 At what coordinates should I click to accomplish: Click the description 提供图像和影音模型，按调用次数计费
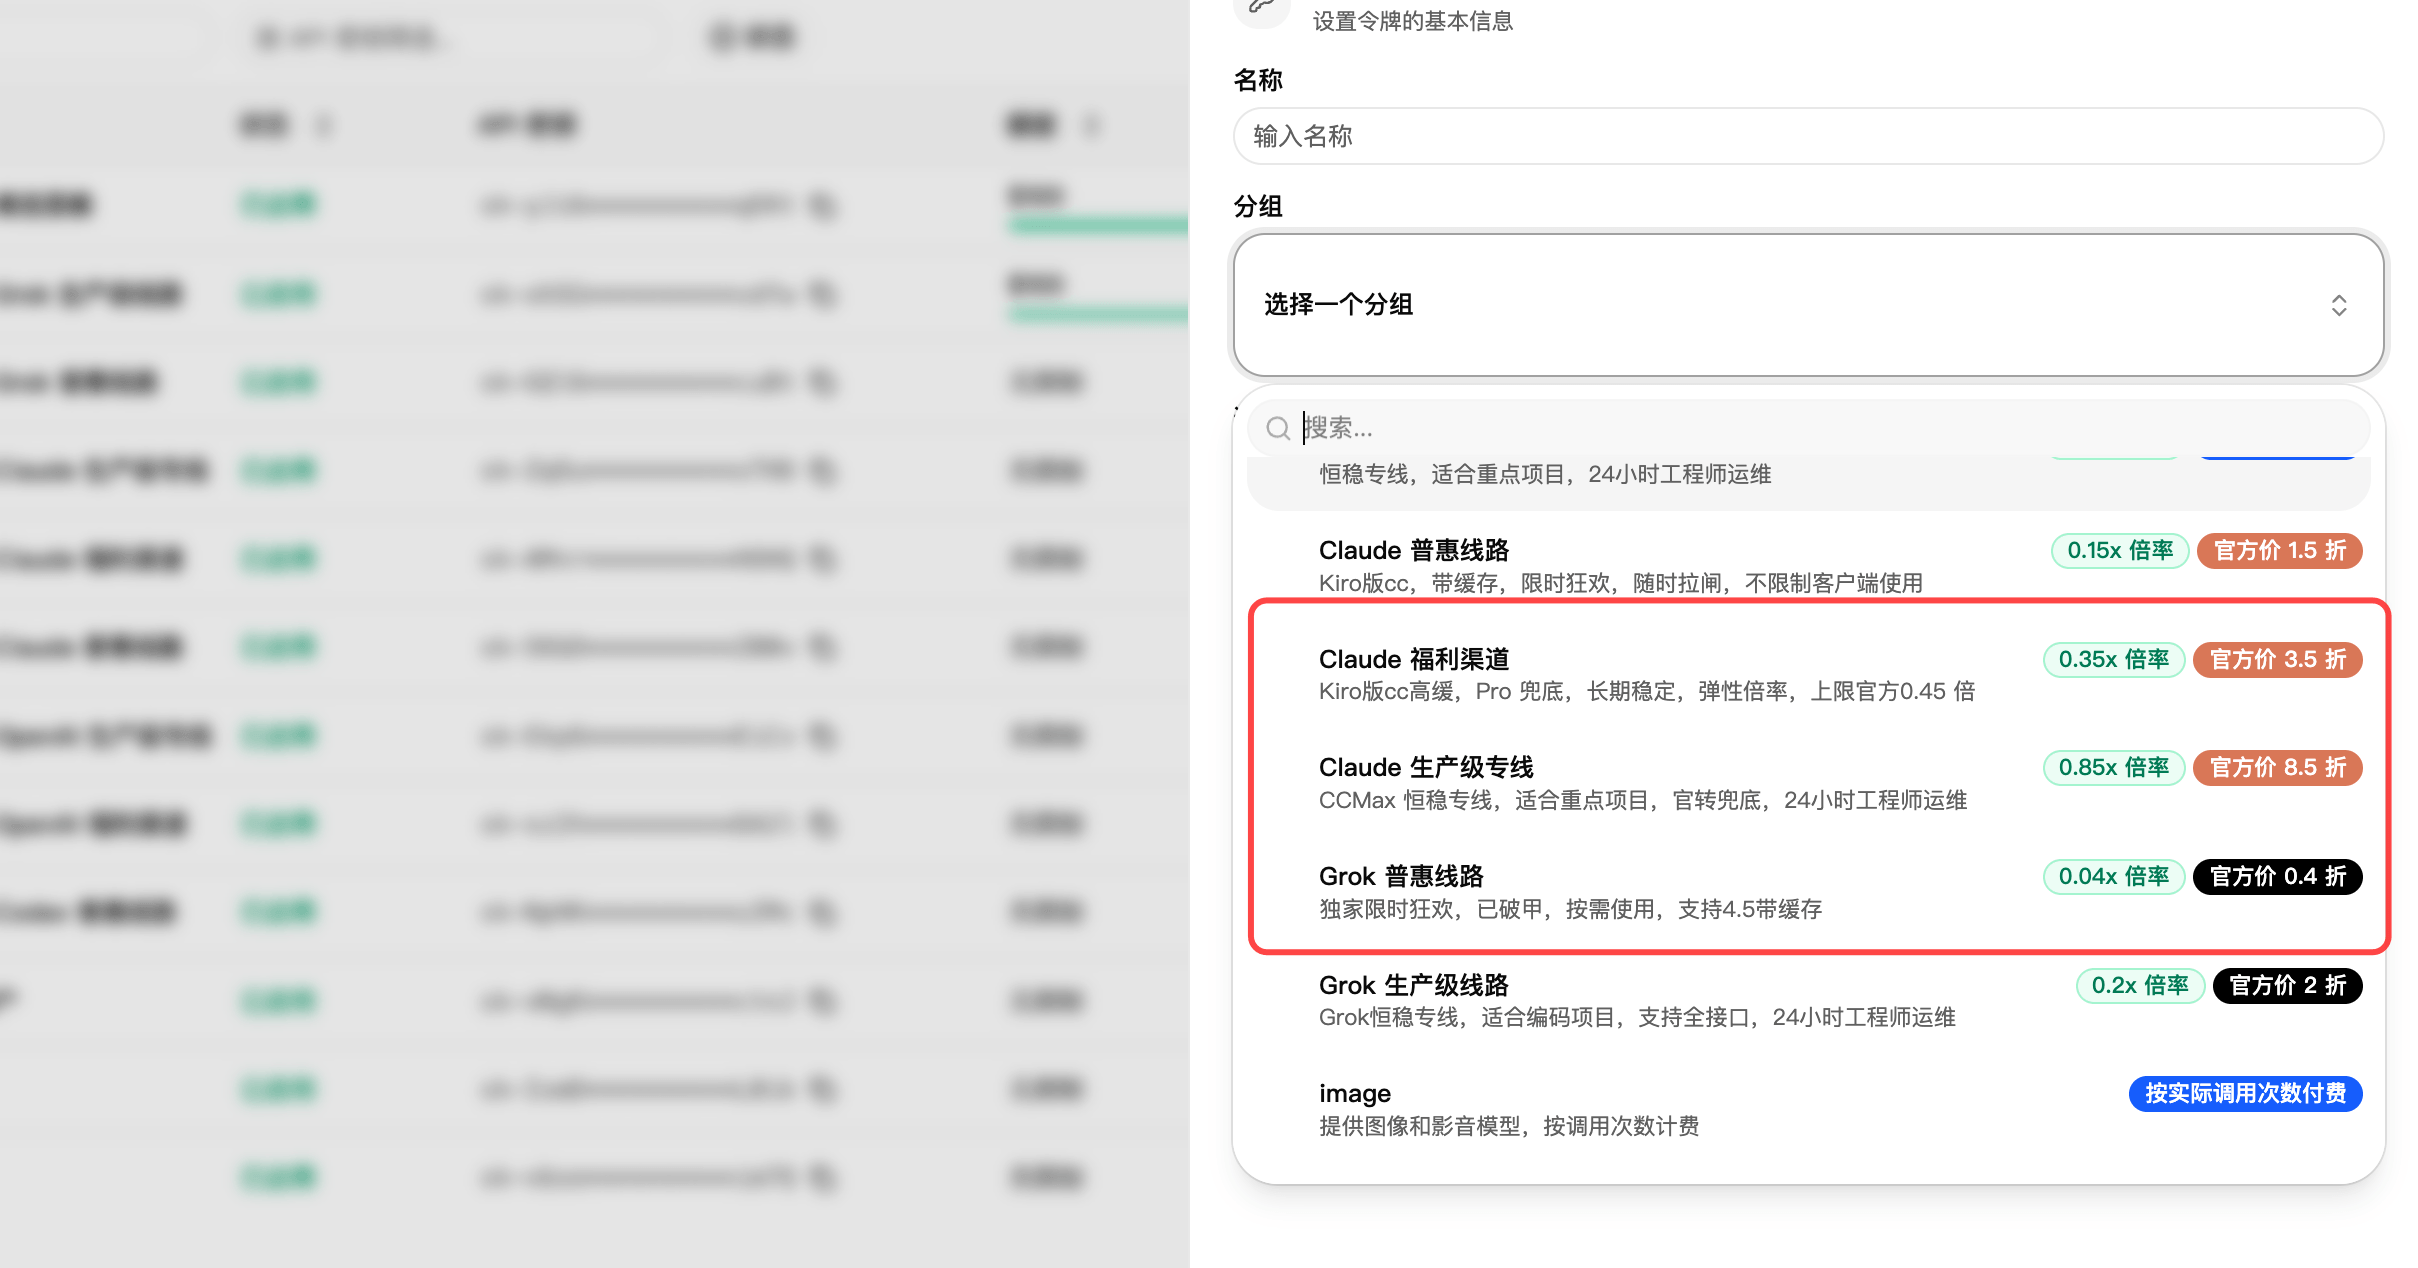coord(1509,1126)
